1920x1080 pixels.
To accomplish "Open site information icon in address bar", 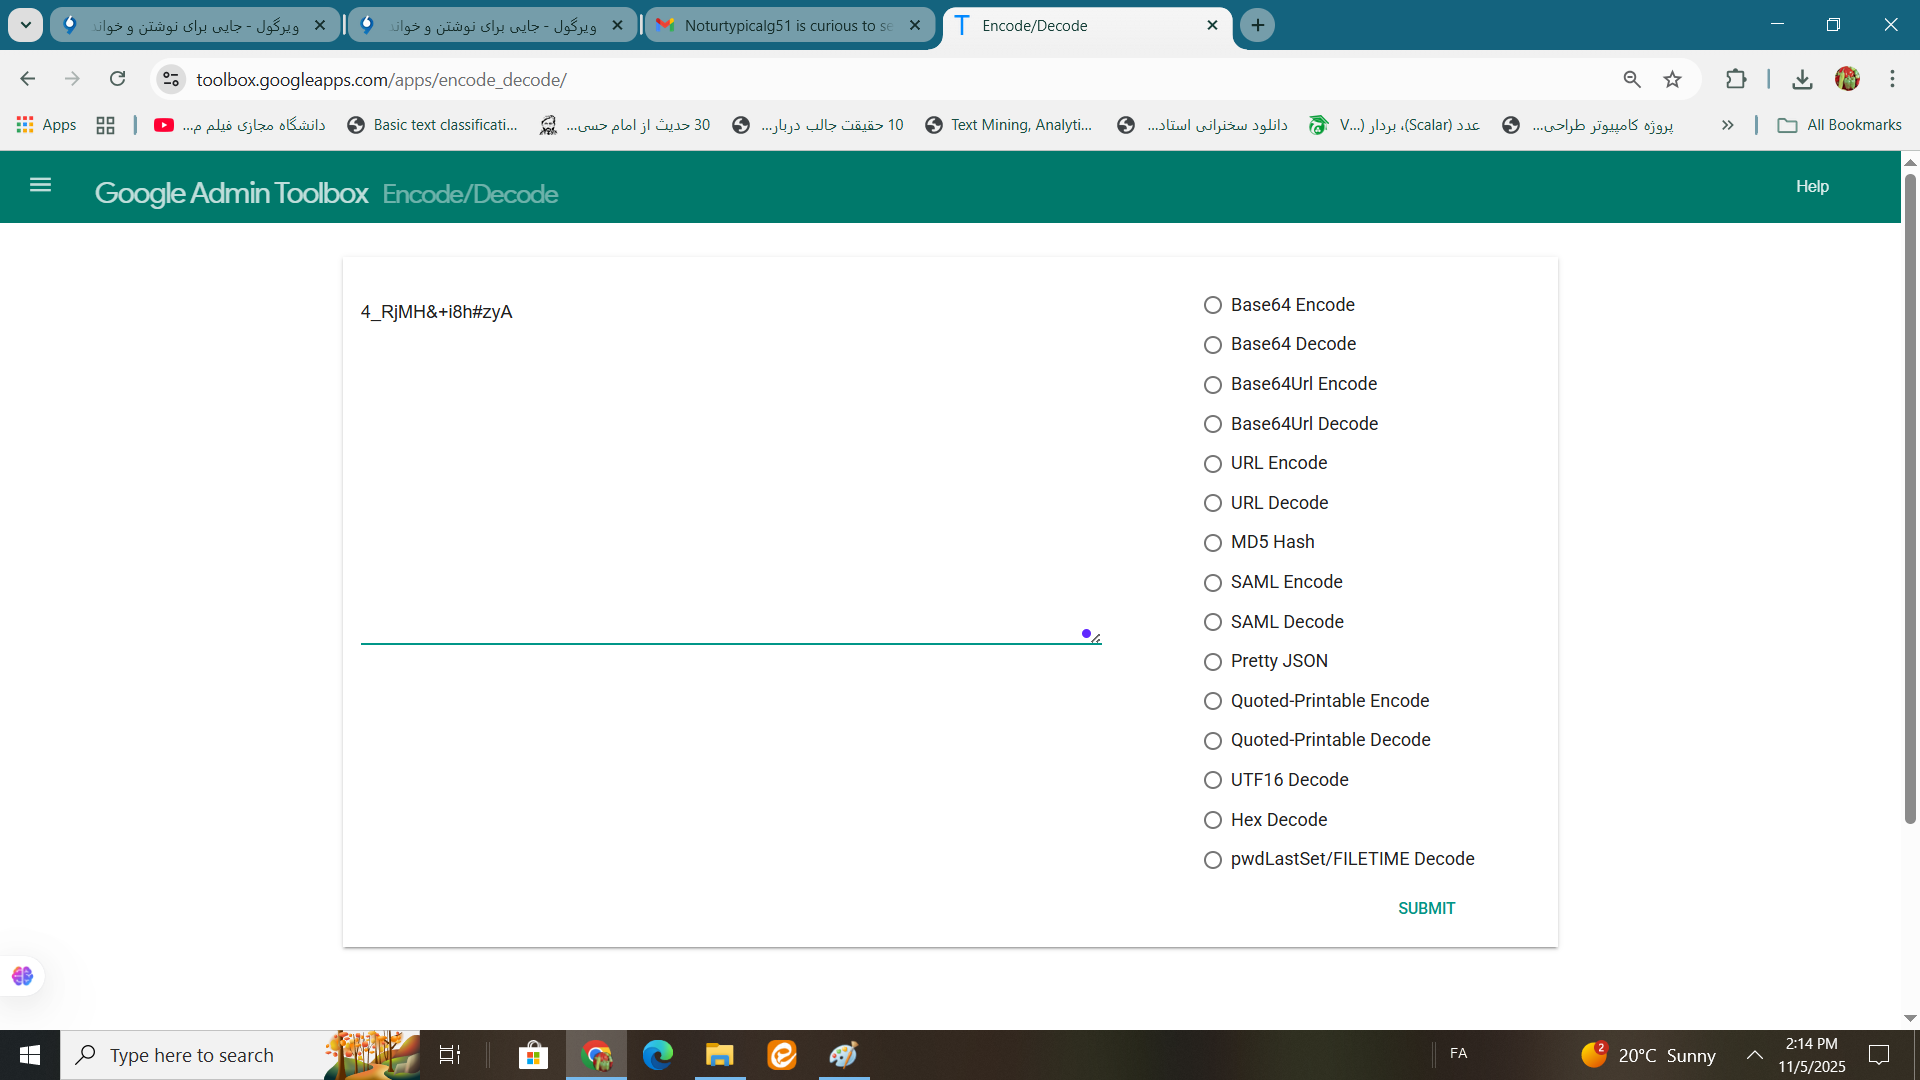I will click(171, 80).
